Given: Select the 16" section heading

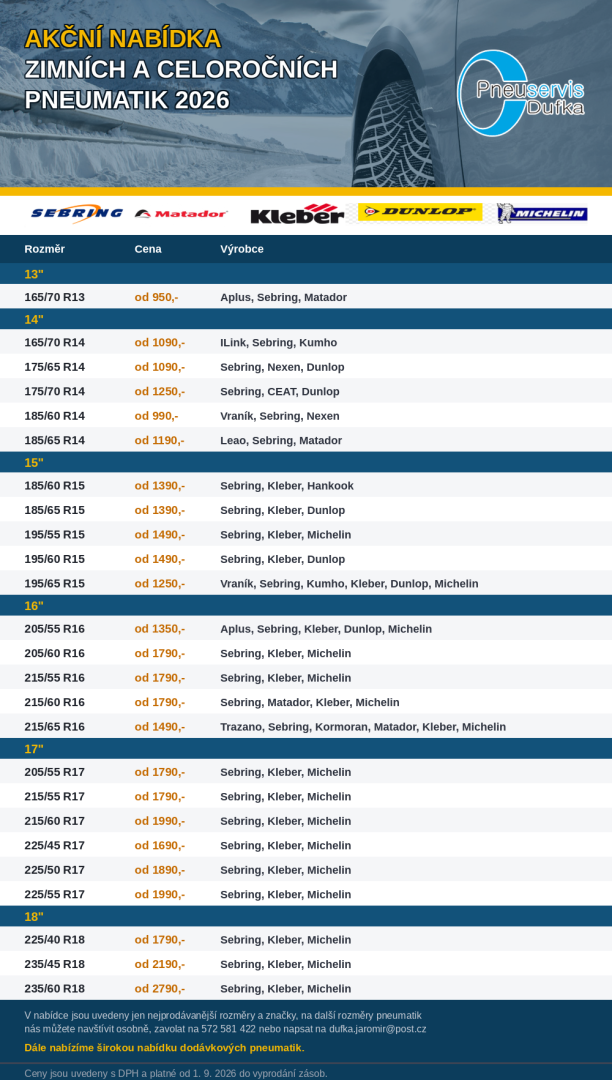Looking at the screenshot, I should (34, 606).
